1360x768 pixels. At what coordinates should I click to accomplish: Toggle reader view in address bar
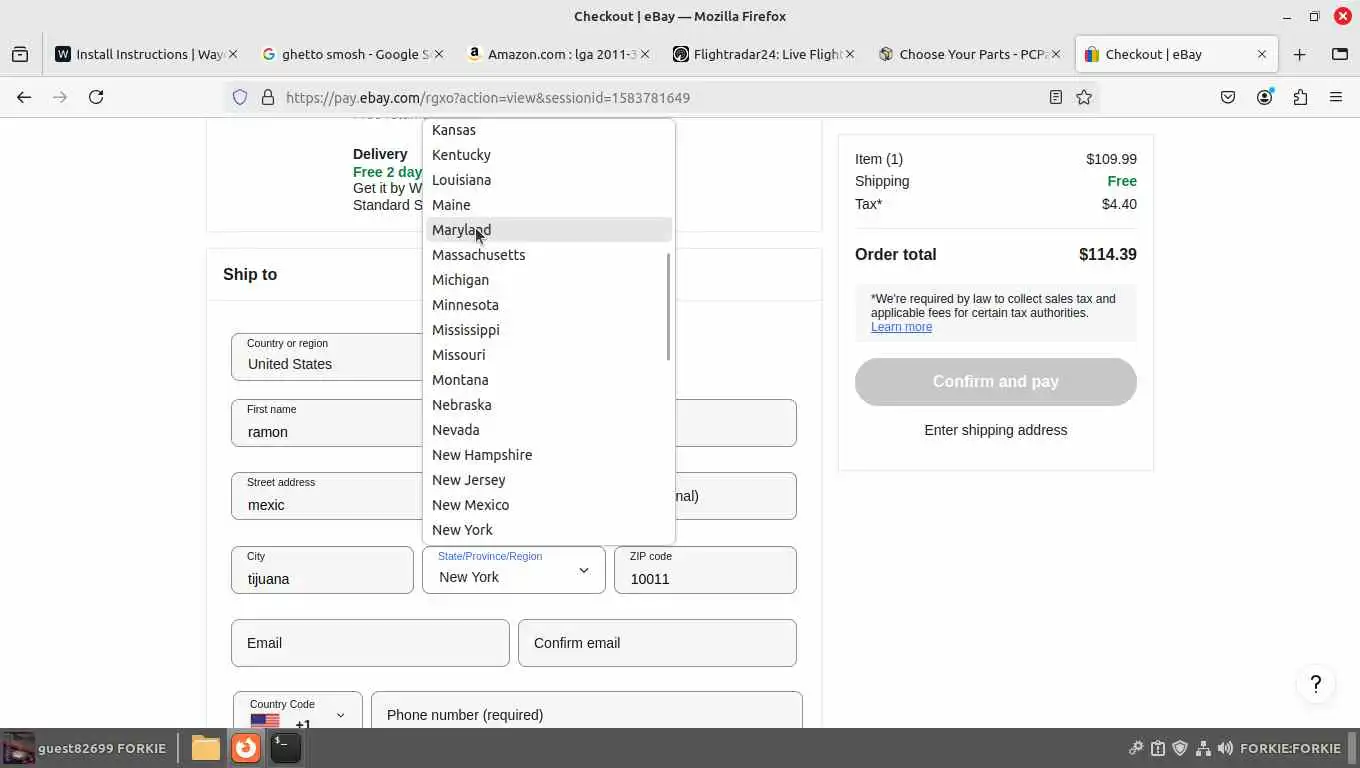click(x=1055, y=97)
